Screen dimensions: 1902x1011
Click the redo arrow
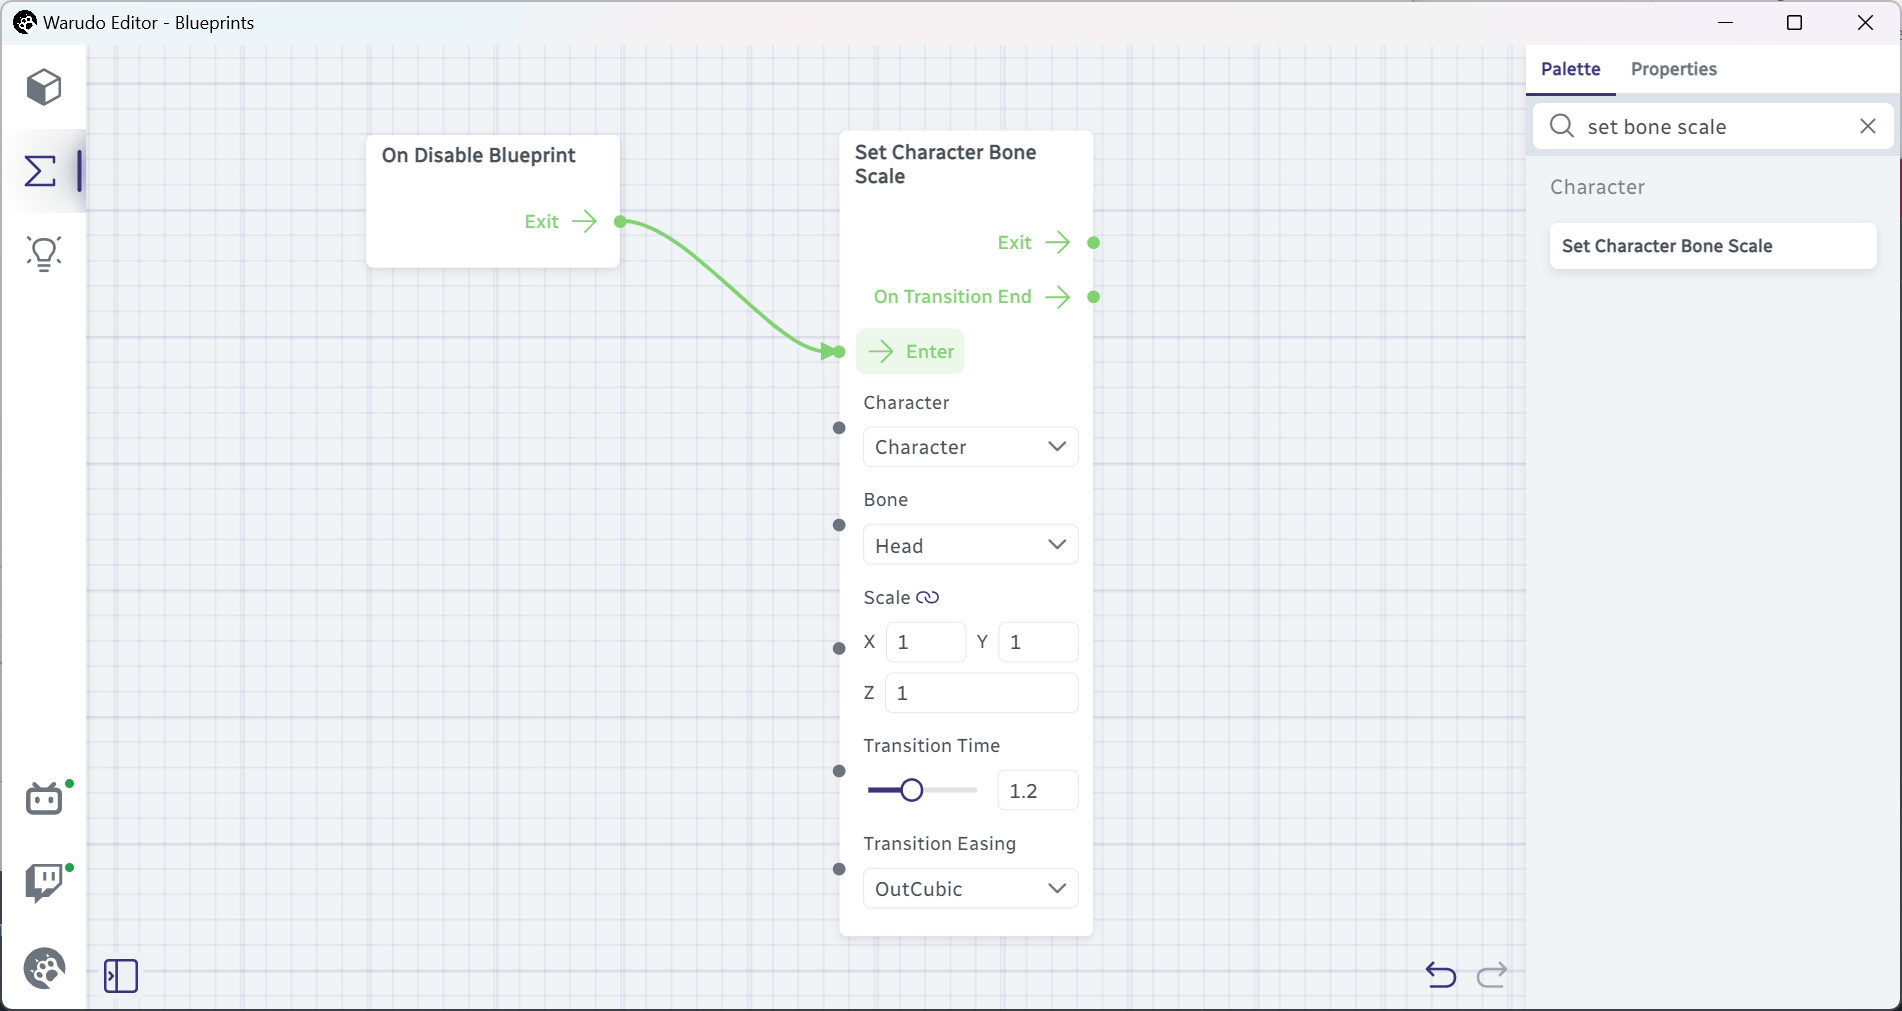point(1492,974)
